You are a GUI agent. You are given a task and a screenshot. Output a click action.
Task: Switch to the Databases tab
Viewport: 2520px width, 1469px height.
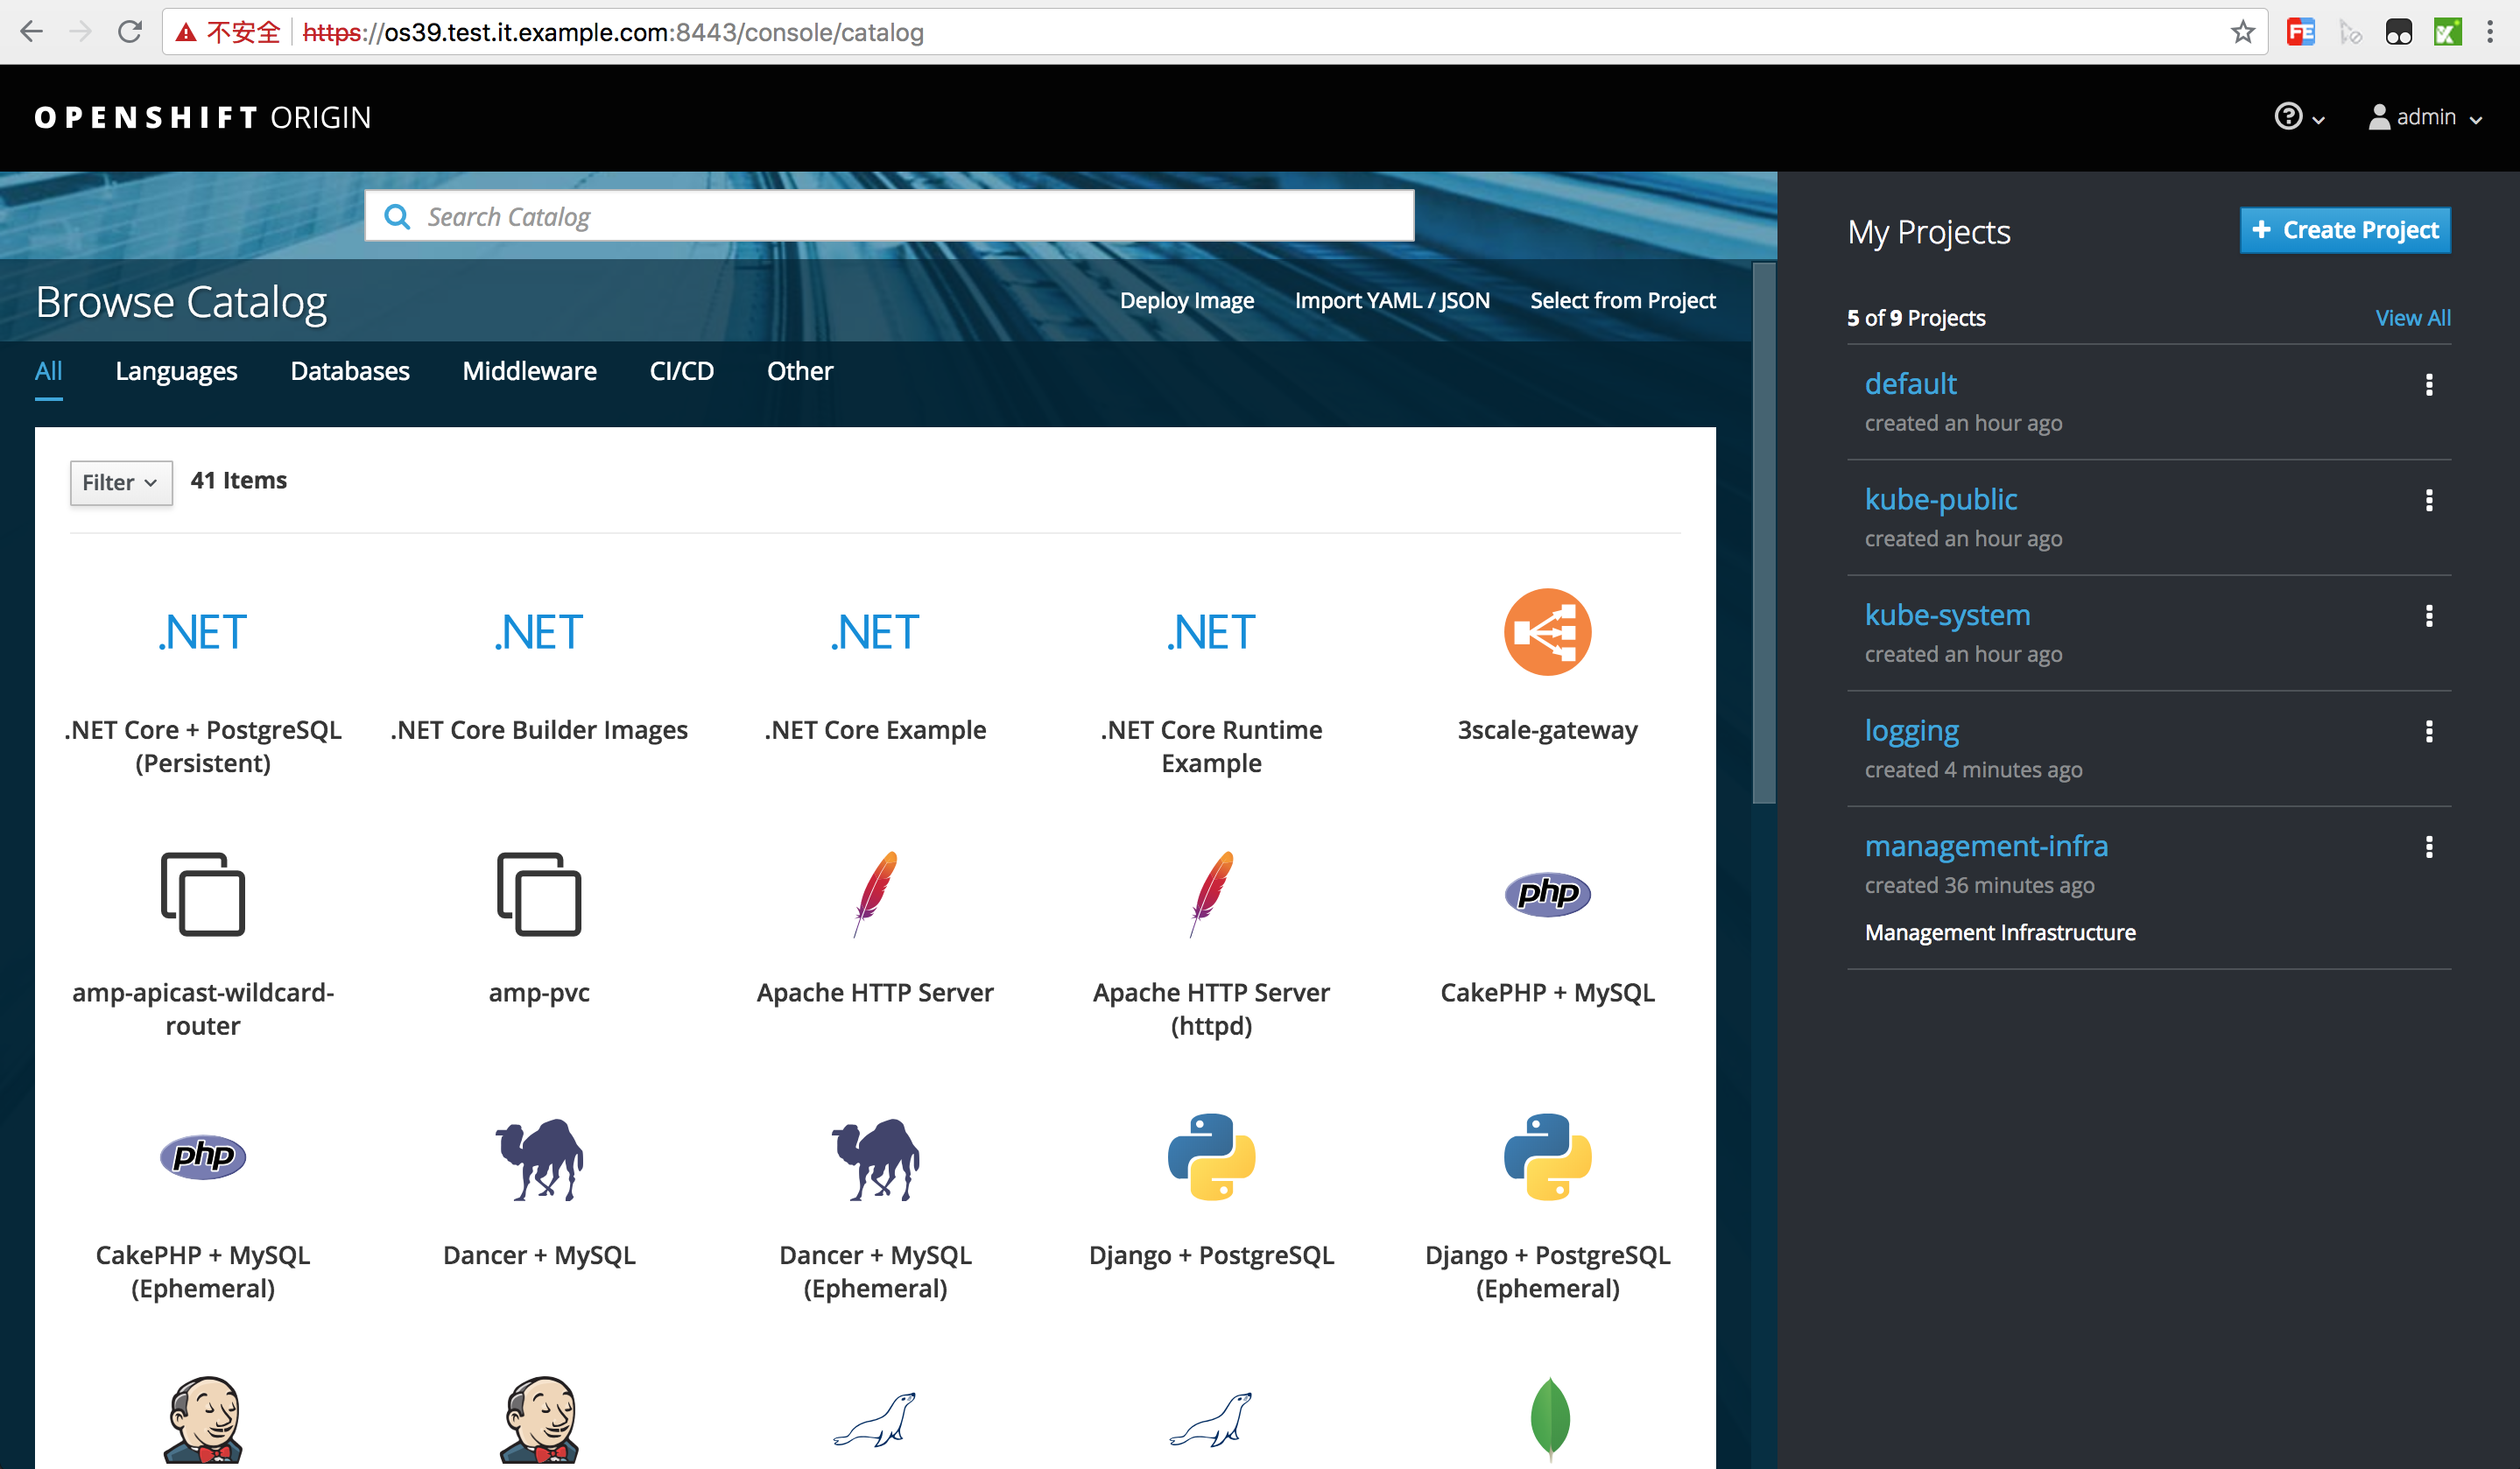[x=349, y=371]
